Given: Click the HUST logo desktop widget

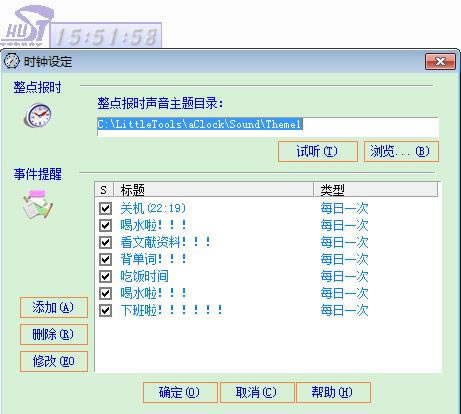Looking at the screenshot, I should coord(26,26).
